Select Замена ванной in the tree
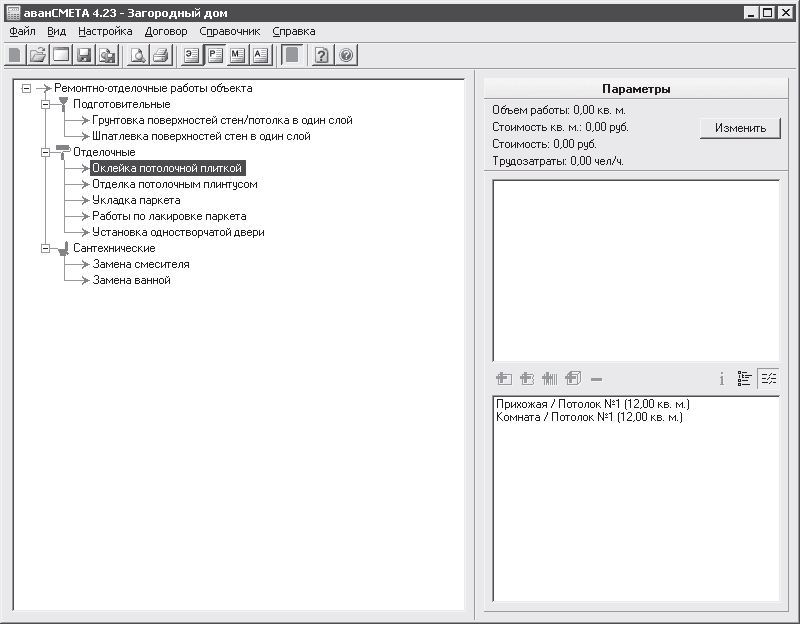The image size is (800, 624). [x=131, y=280]
